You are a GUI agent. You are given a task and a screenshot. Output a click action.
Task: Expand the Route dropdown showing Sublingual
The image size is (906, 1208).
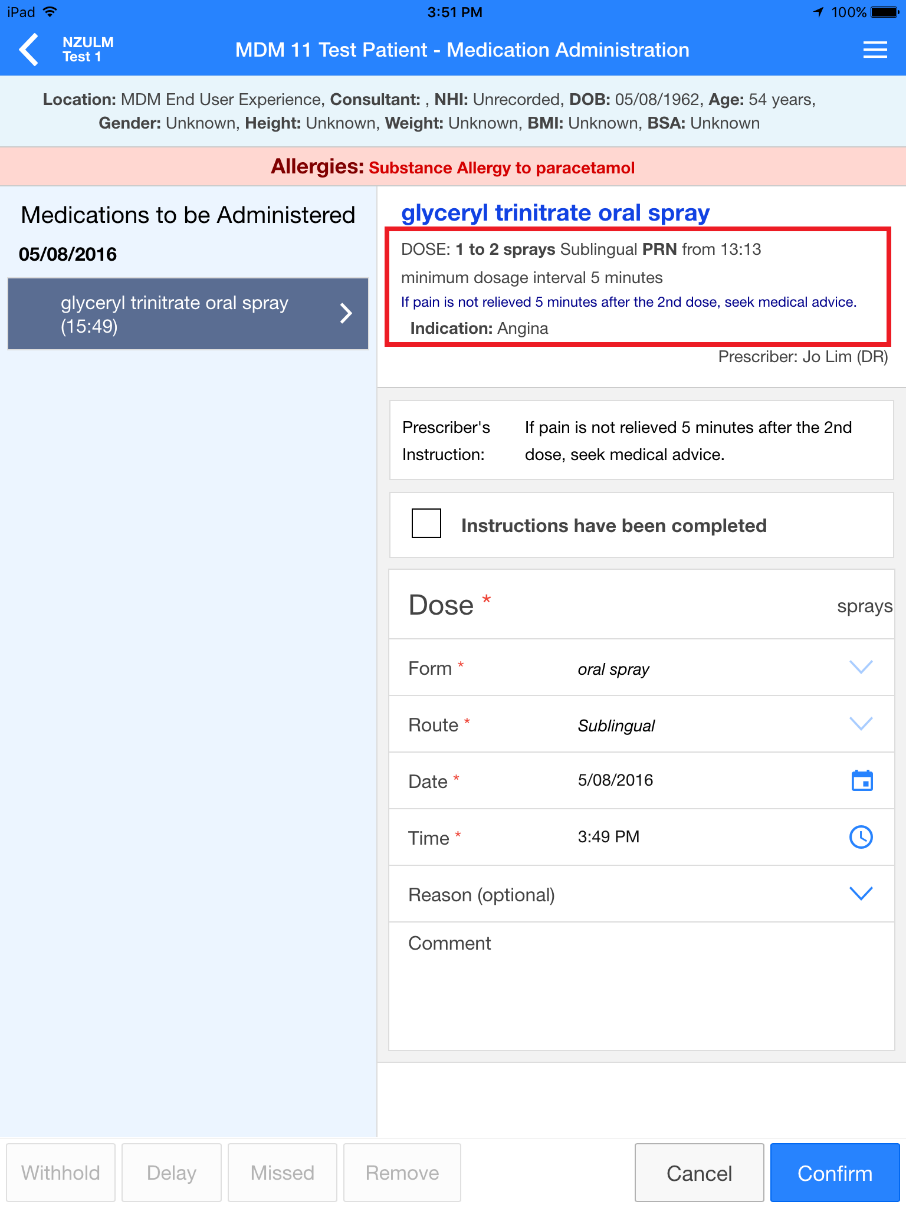tap(861, 724)
